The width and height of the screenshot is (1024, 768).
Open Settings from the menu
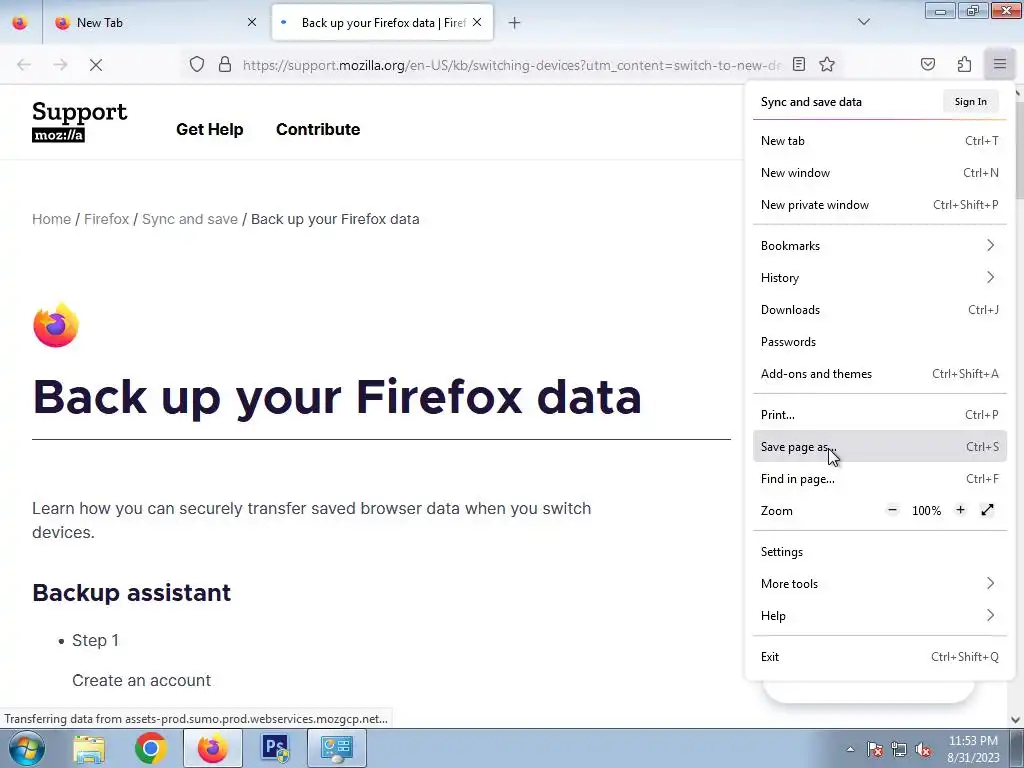[880, 552]
